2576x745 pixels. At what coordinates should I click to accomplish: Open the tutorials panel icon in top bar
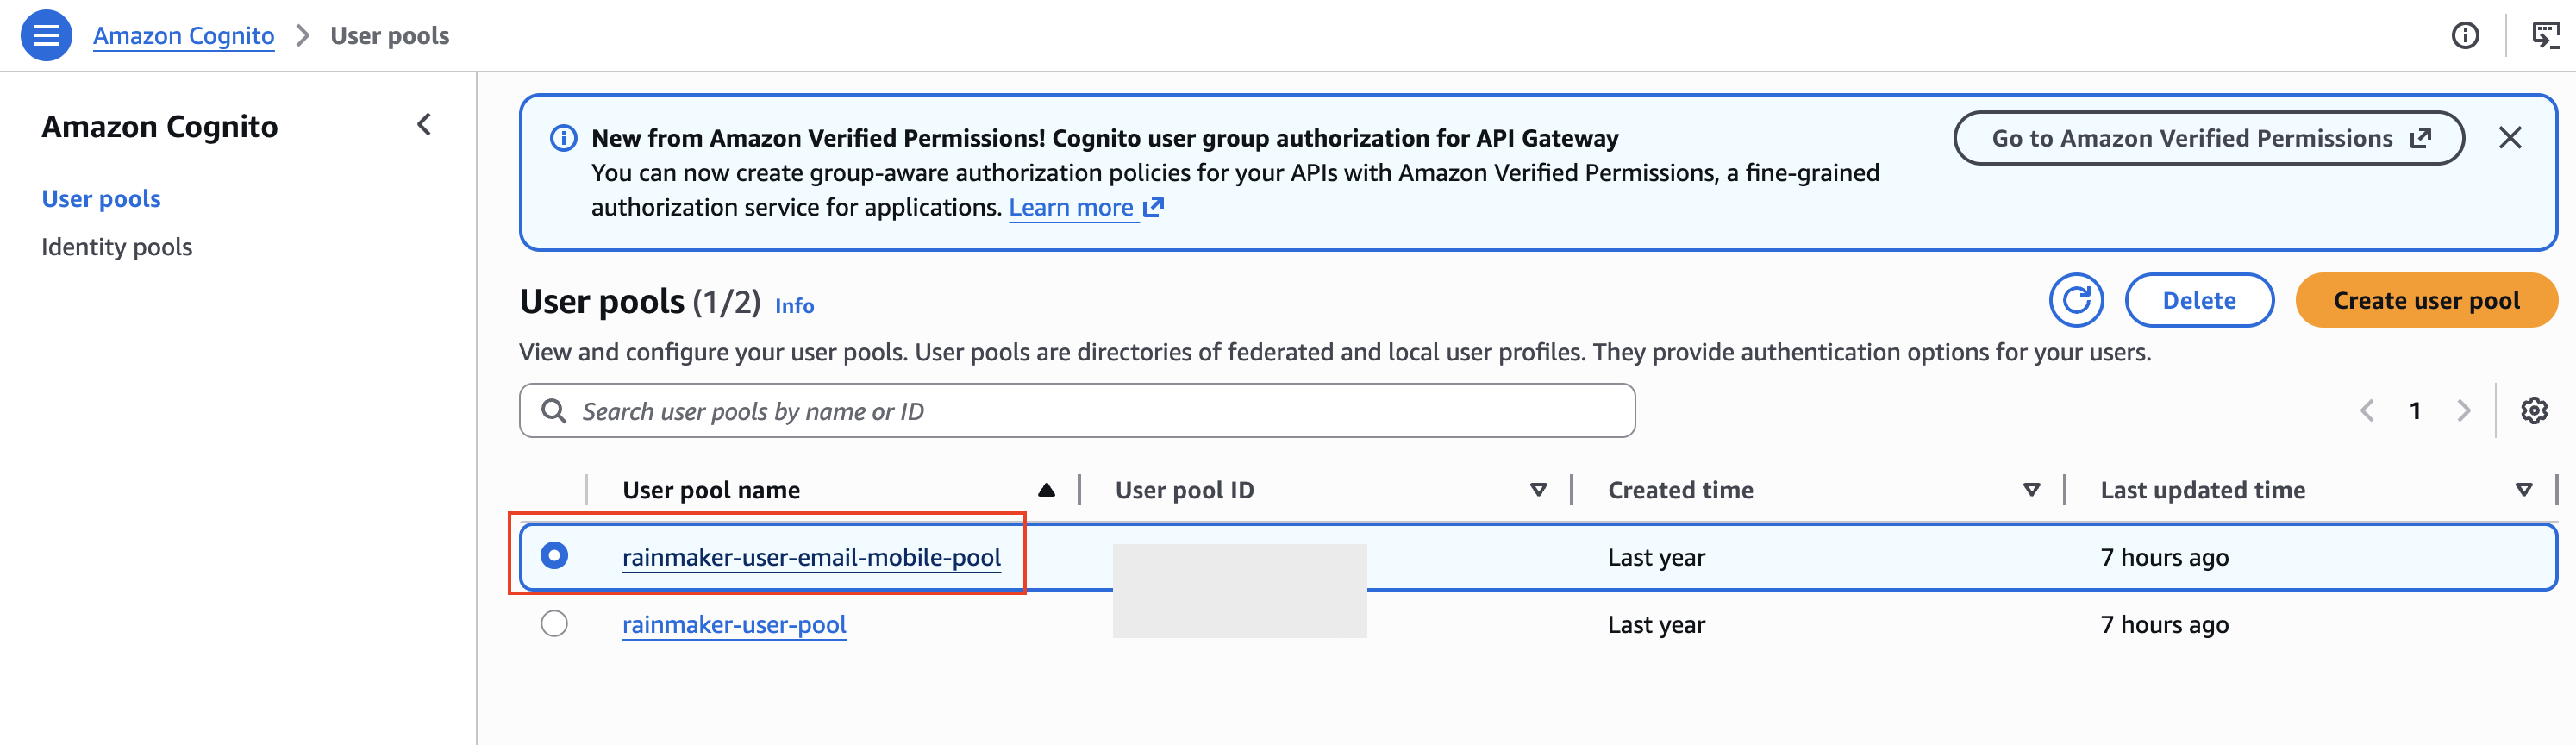tap(2545, 36)
